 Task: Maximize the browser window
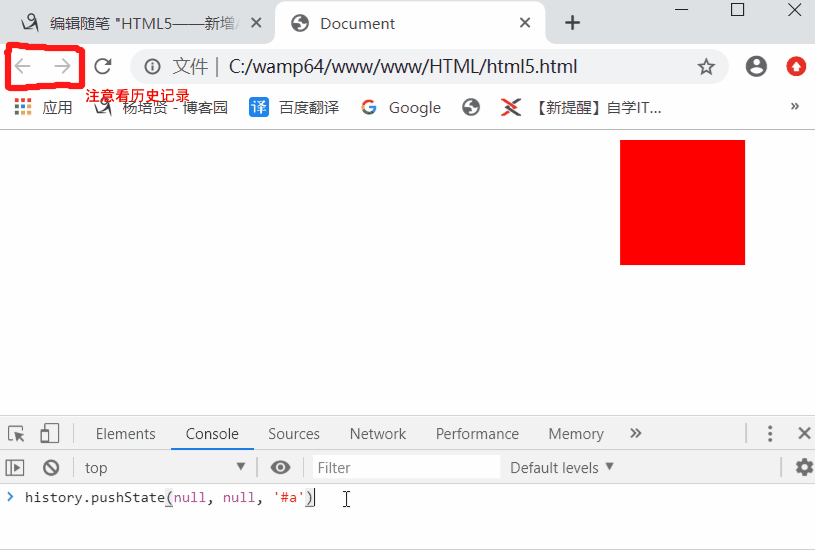tap(737, 9)
